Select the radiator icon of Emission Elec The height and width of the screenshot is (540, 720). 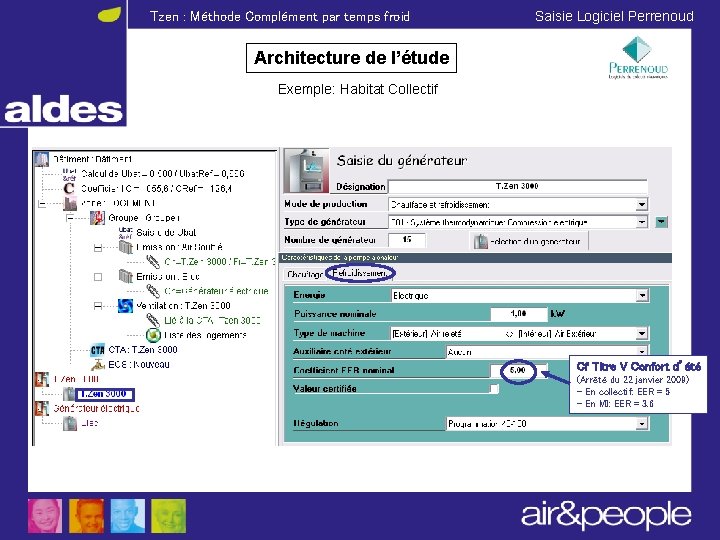(125, 276)
